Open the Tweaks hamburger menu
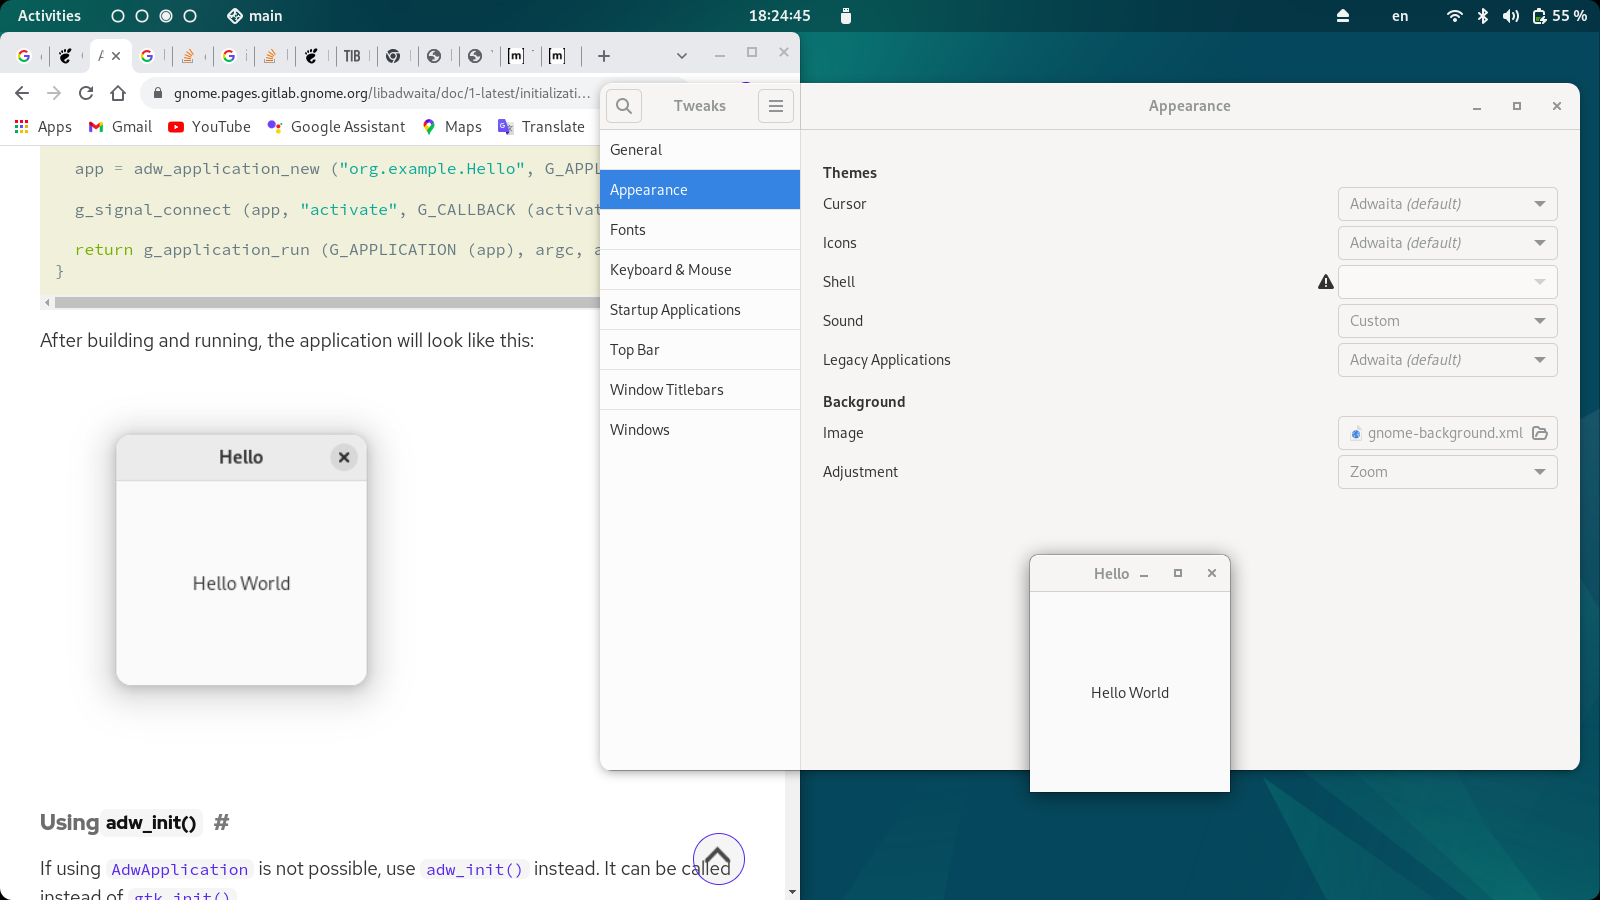Screen dimensions: 1600x900 click(x=776, y=106)
